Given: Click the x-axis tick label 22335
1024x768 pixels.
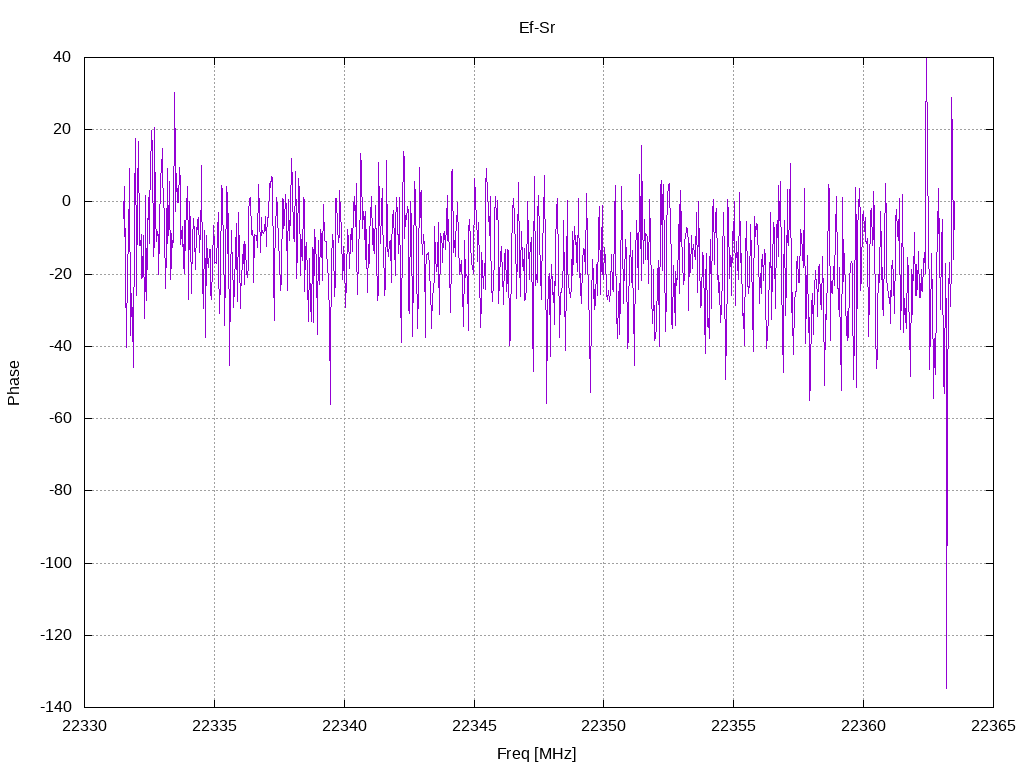Looking at the screenshot, I should click(x=214, y=726).
